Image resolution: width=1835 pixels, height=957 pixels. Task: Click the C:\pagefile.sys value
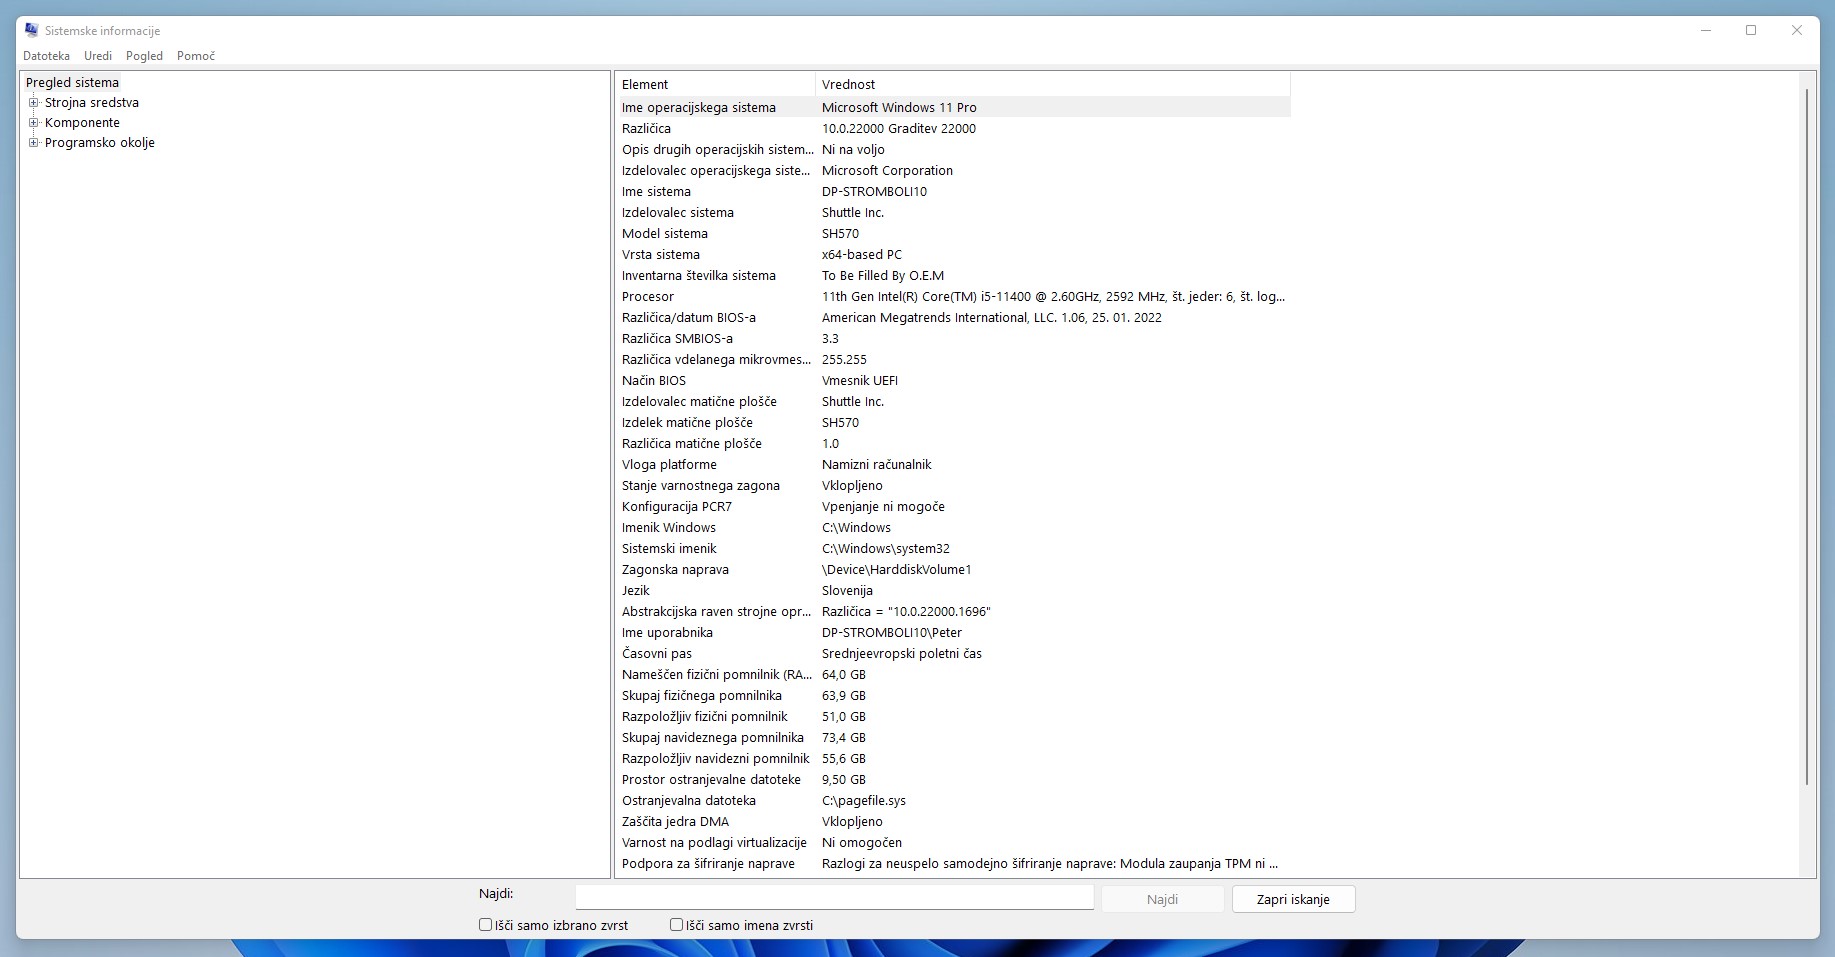tap(864, 800)
